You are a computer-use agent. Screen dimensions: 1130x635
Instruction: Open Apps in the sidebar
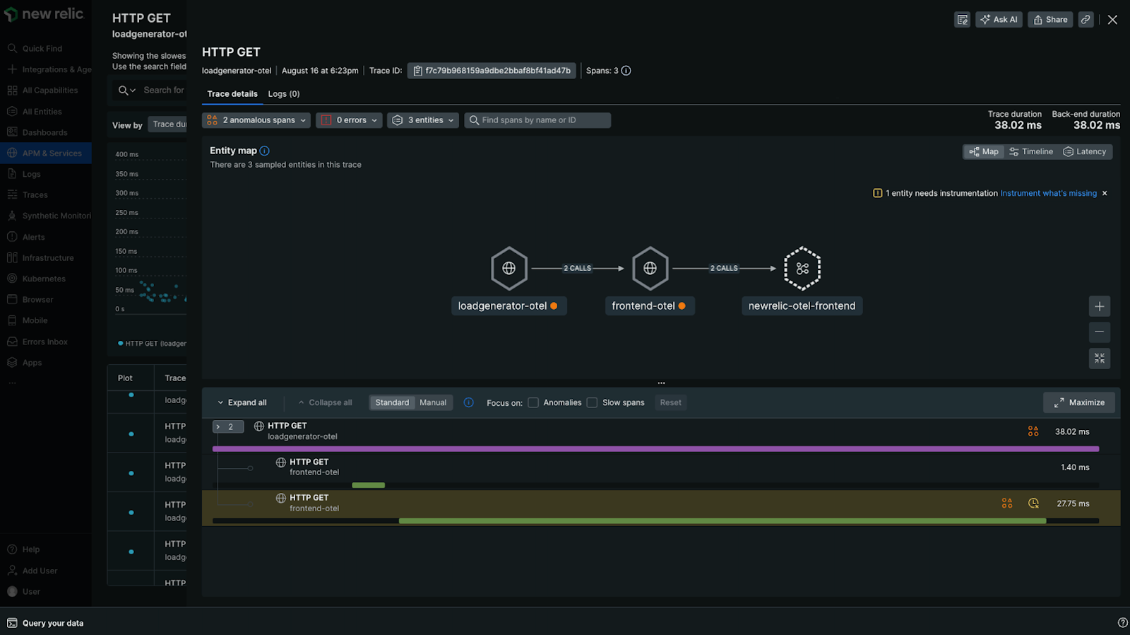pyautogui.click(x=32, y=363)
